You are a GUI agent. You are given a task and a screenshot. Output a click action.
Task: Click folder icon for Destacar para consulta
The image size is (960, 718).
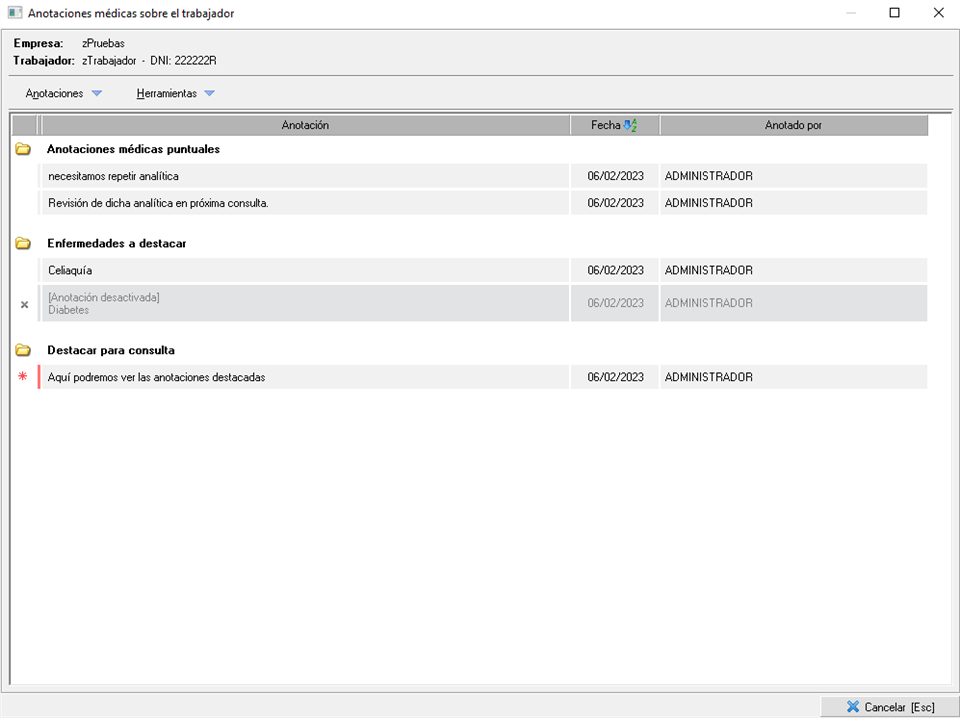click(x=23, y=350)
